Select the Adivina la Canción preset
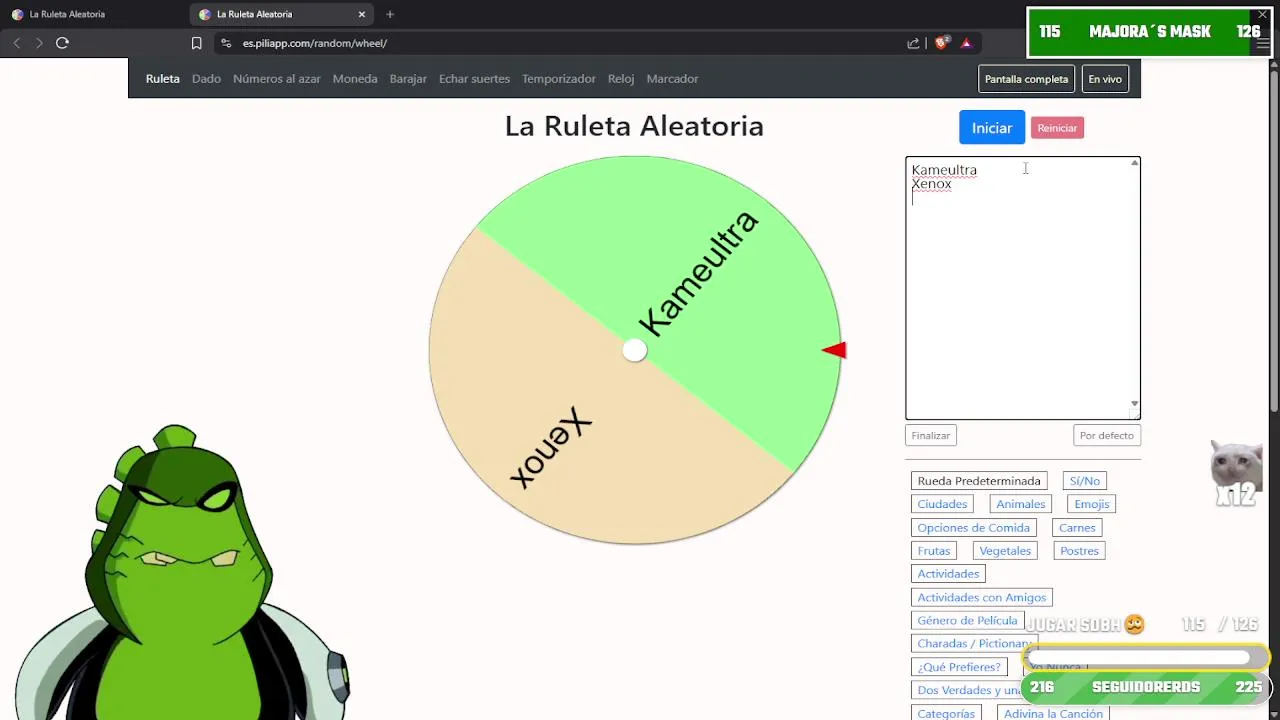1280x720 pixels. [x=1053, y=713]
